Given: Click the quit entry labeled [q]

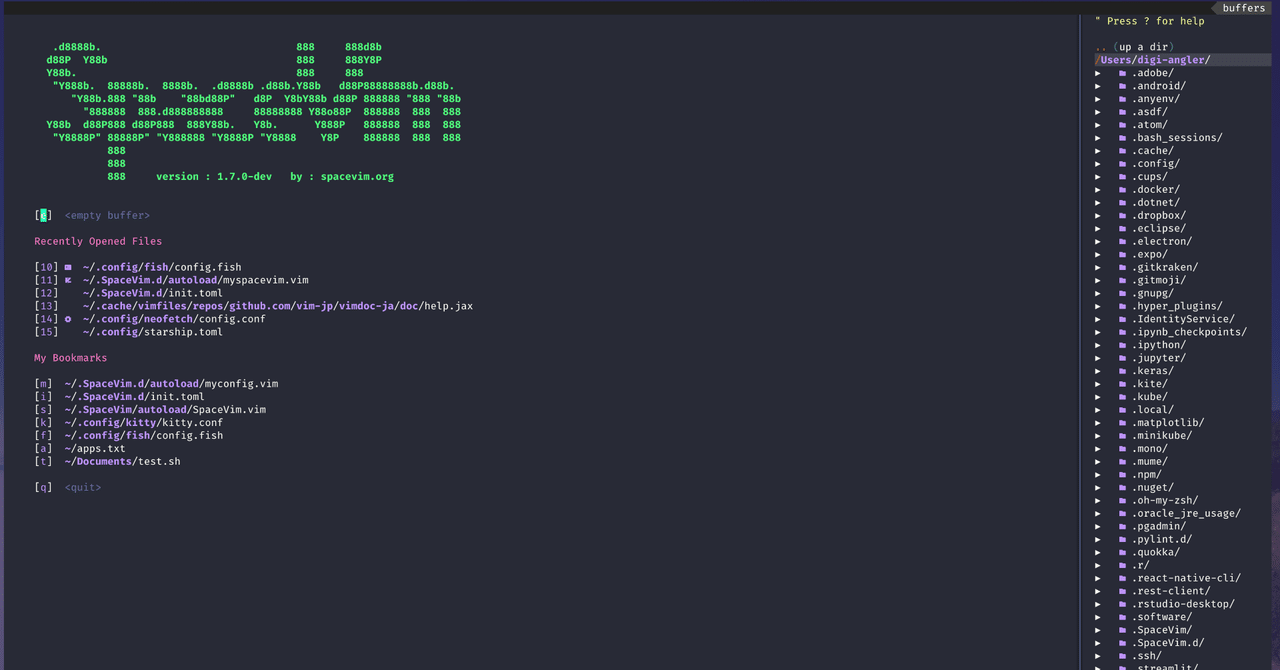Looking at the screenshot, I should point(83,487).
